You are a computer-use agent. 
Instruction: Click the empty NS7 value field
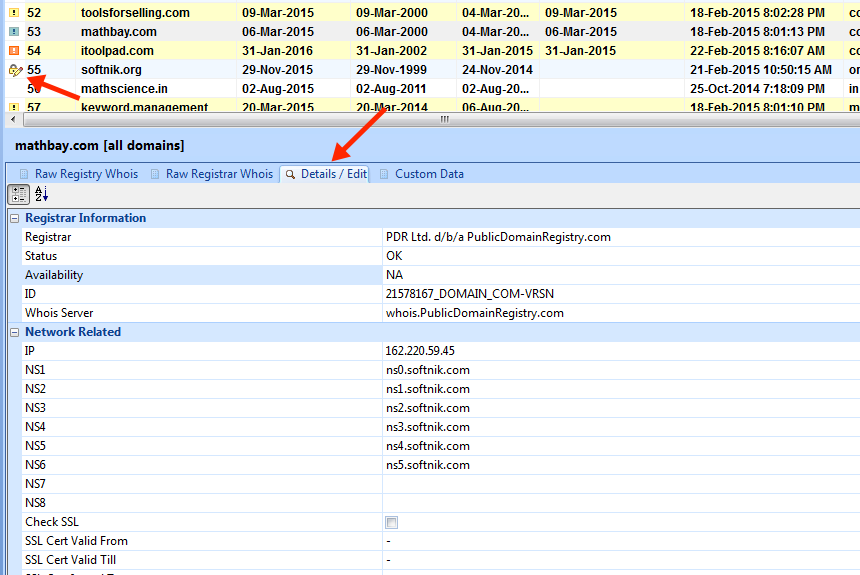[621, 484]
